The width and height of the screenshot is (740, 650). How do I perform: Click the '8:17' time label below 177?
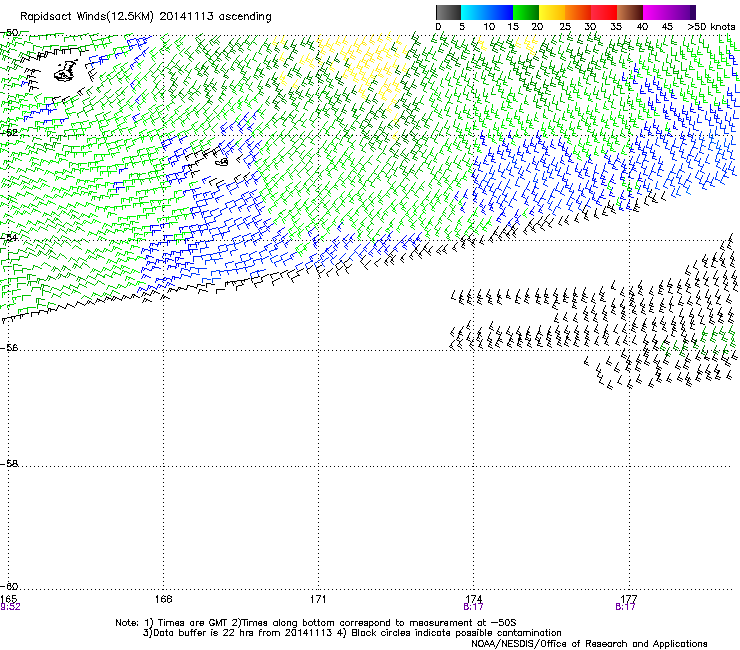[625, 607]
